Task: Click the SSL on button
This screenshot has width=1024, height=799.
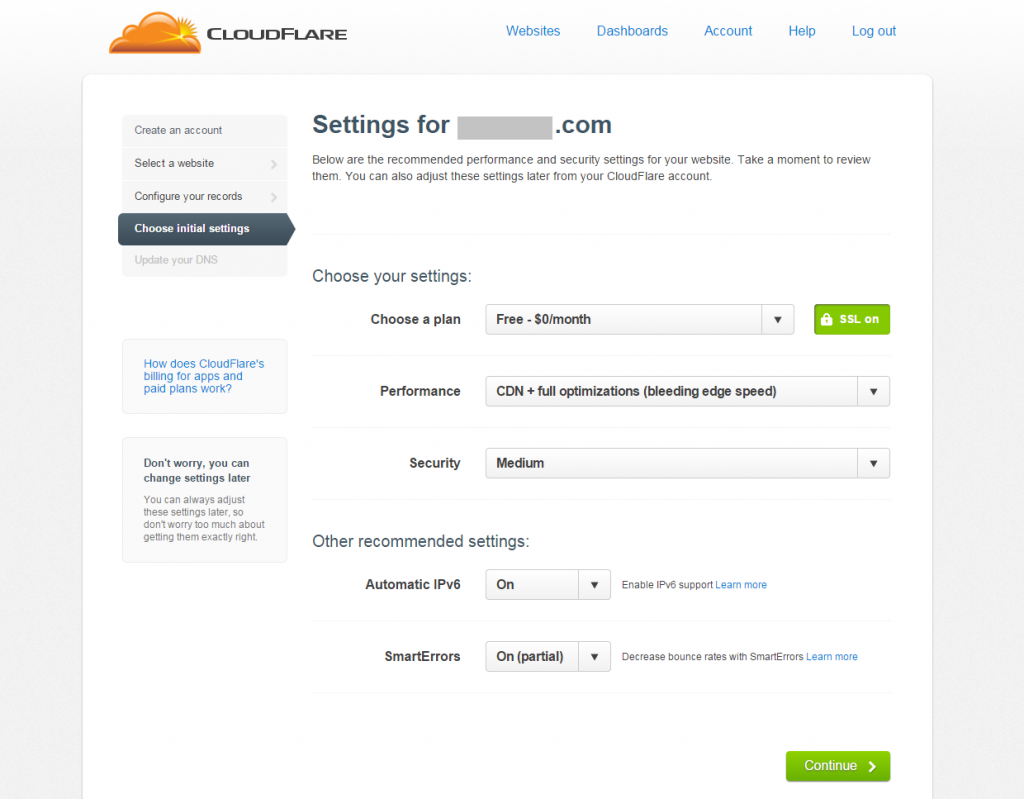Action: pos(852,319)
